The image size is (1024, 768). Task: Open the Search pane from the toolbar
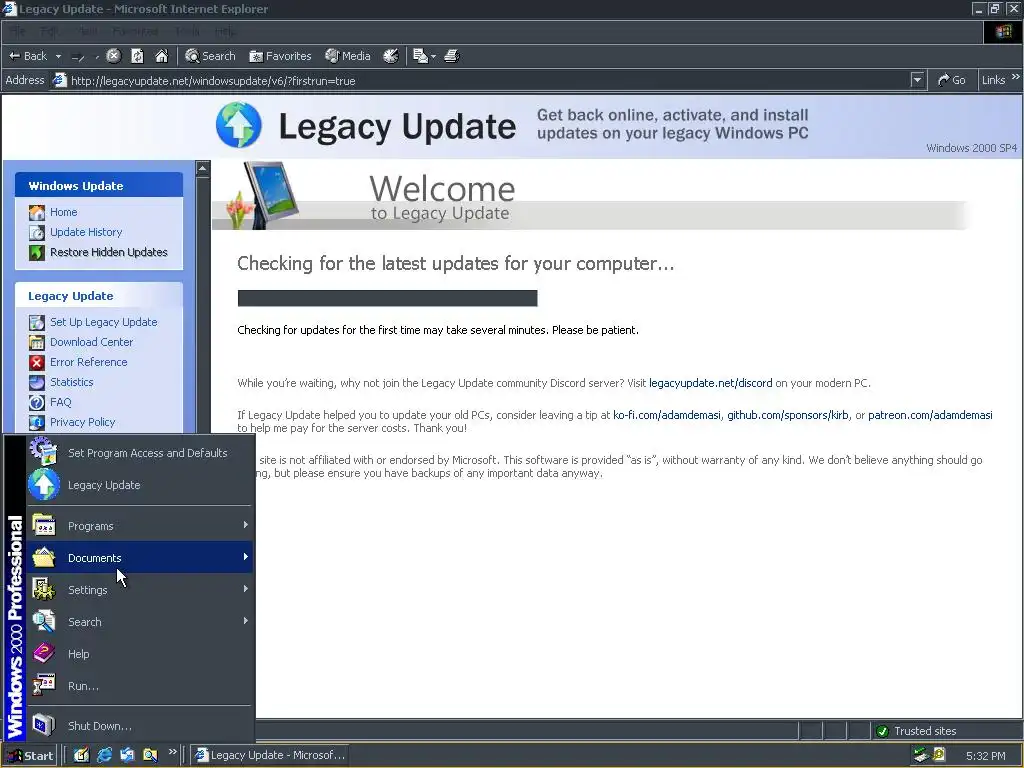point(210,56)
